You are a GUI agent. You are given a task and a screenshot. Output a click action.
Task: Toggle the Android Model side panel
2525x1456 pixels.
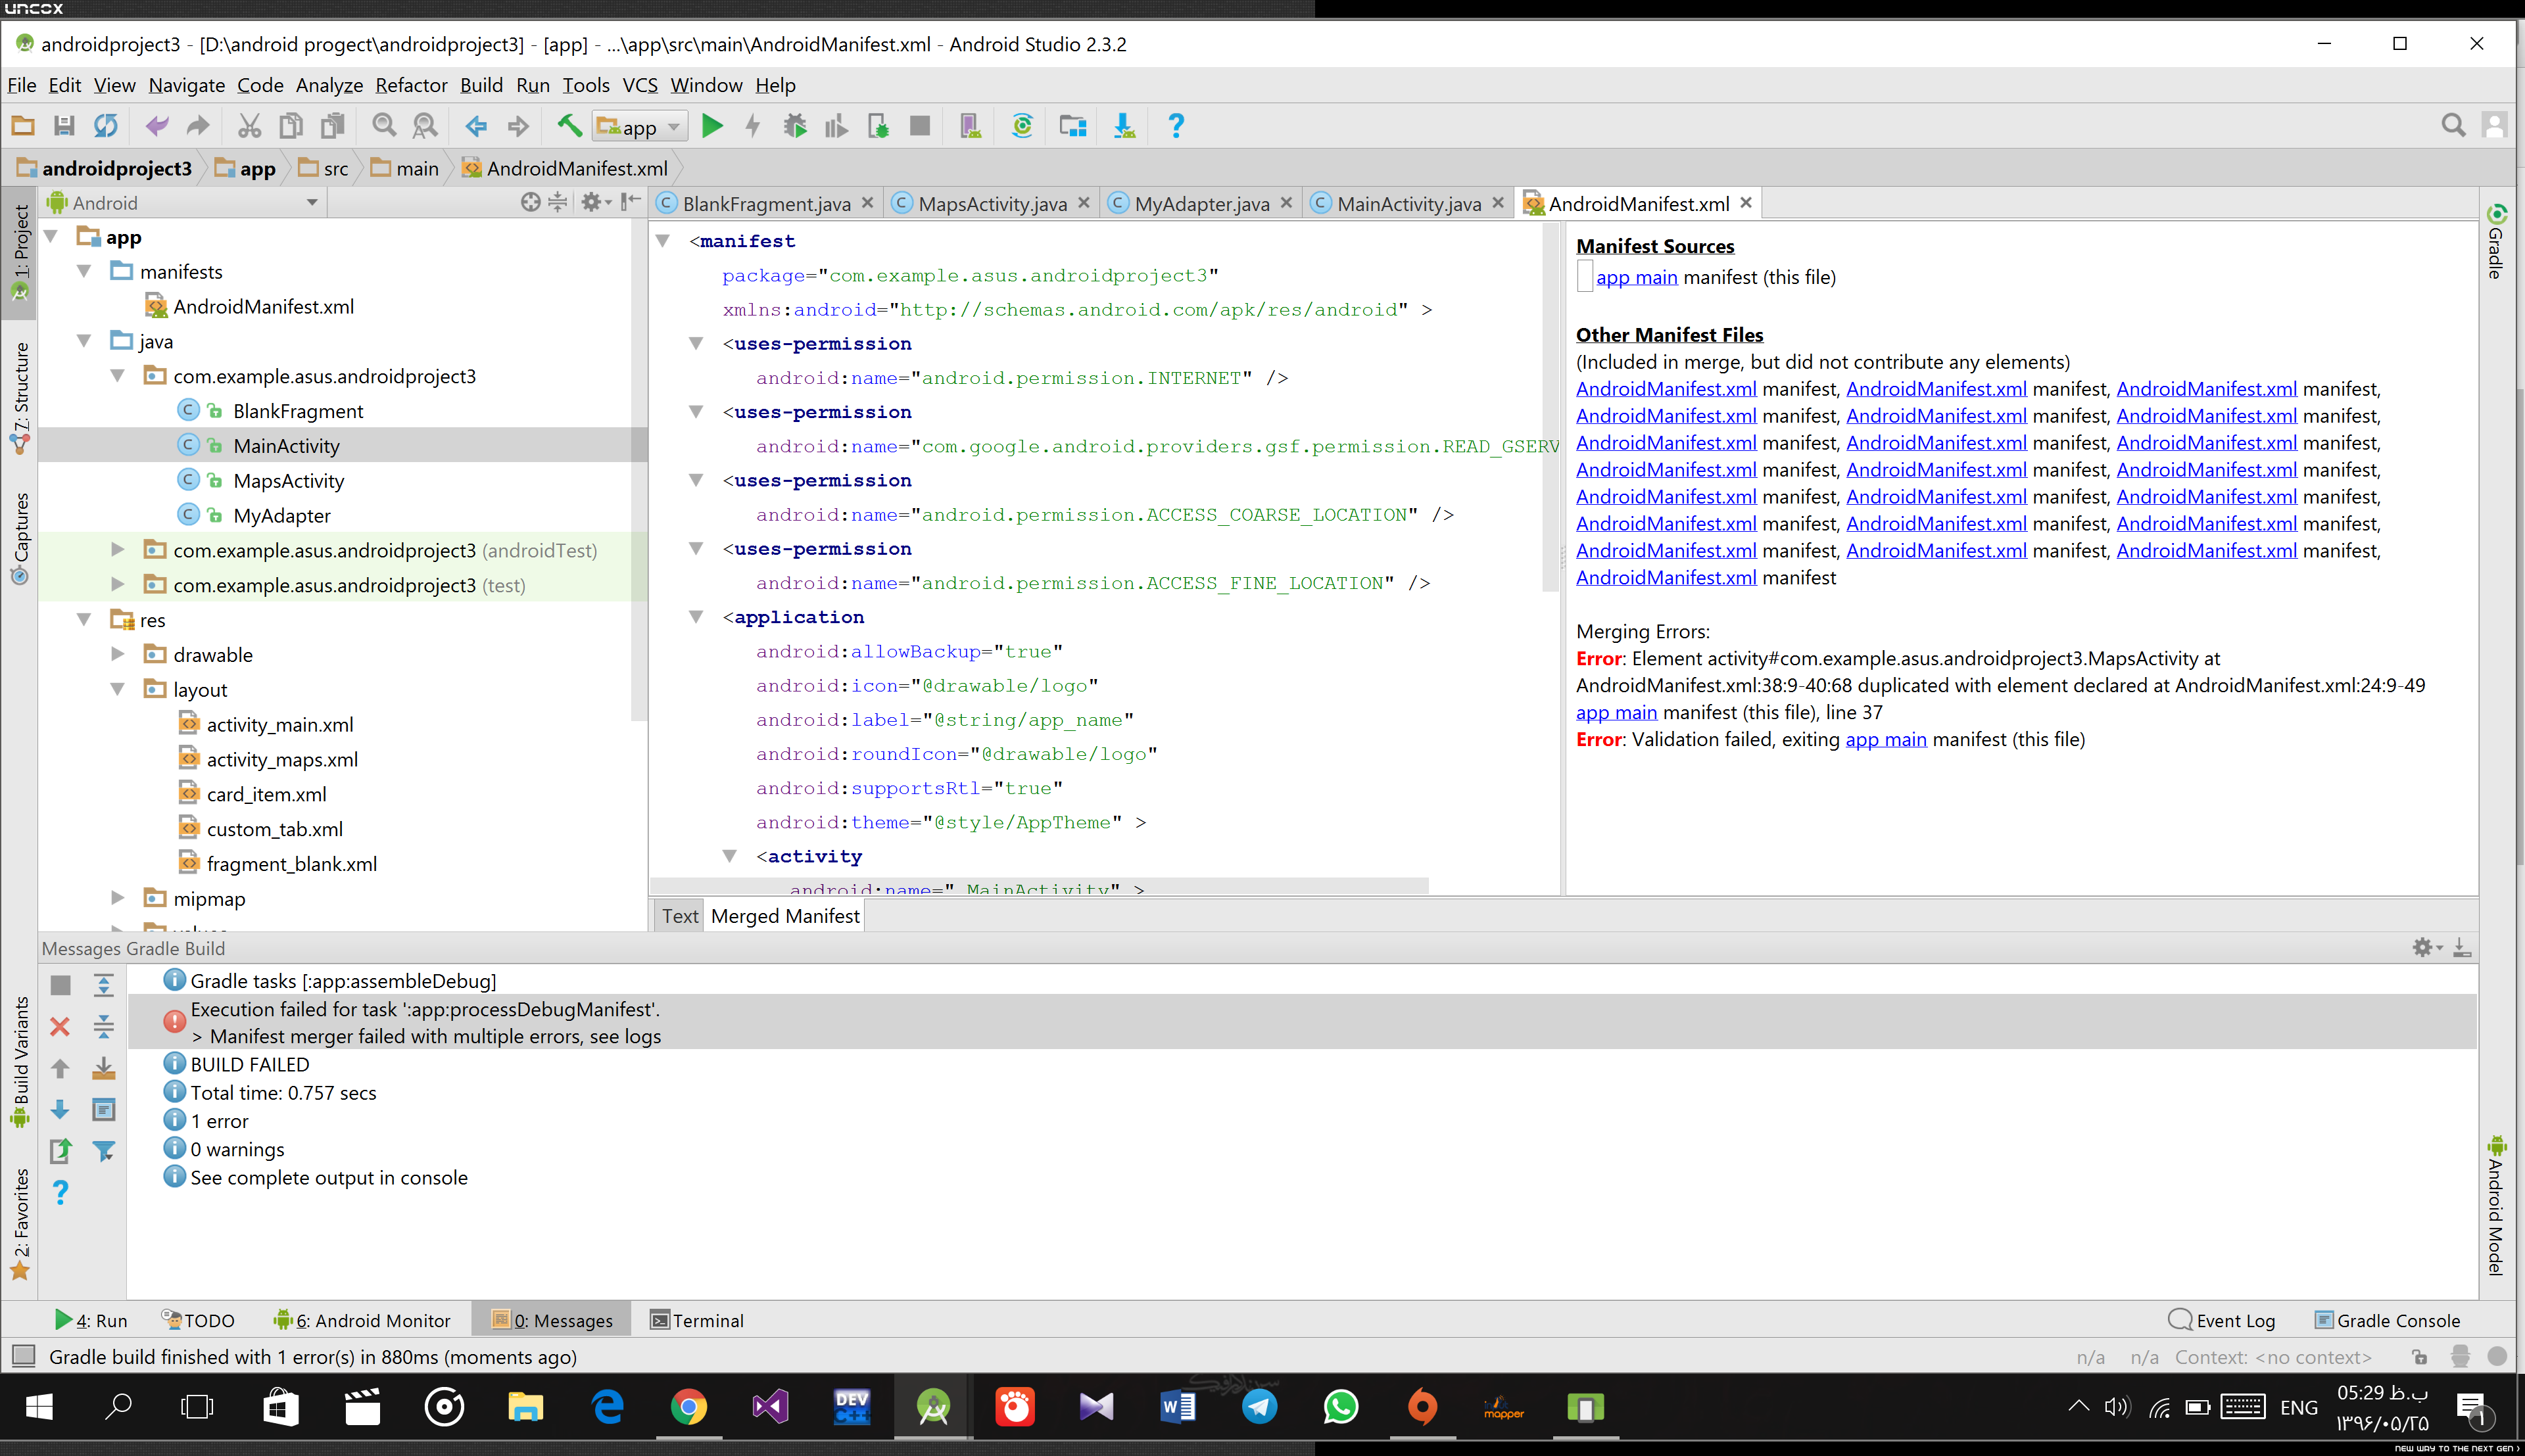[x=2496, y=1206]
